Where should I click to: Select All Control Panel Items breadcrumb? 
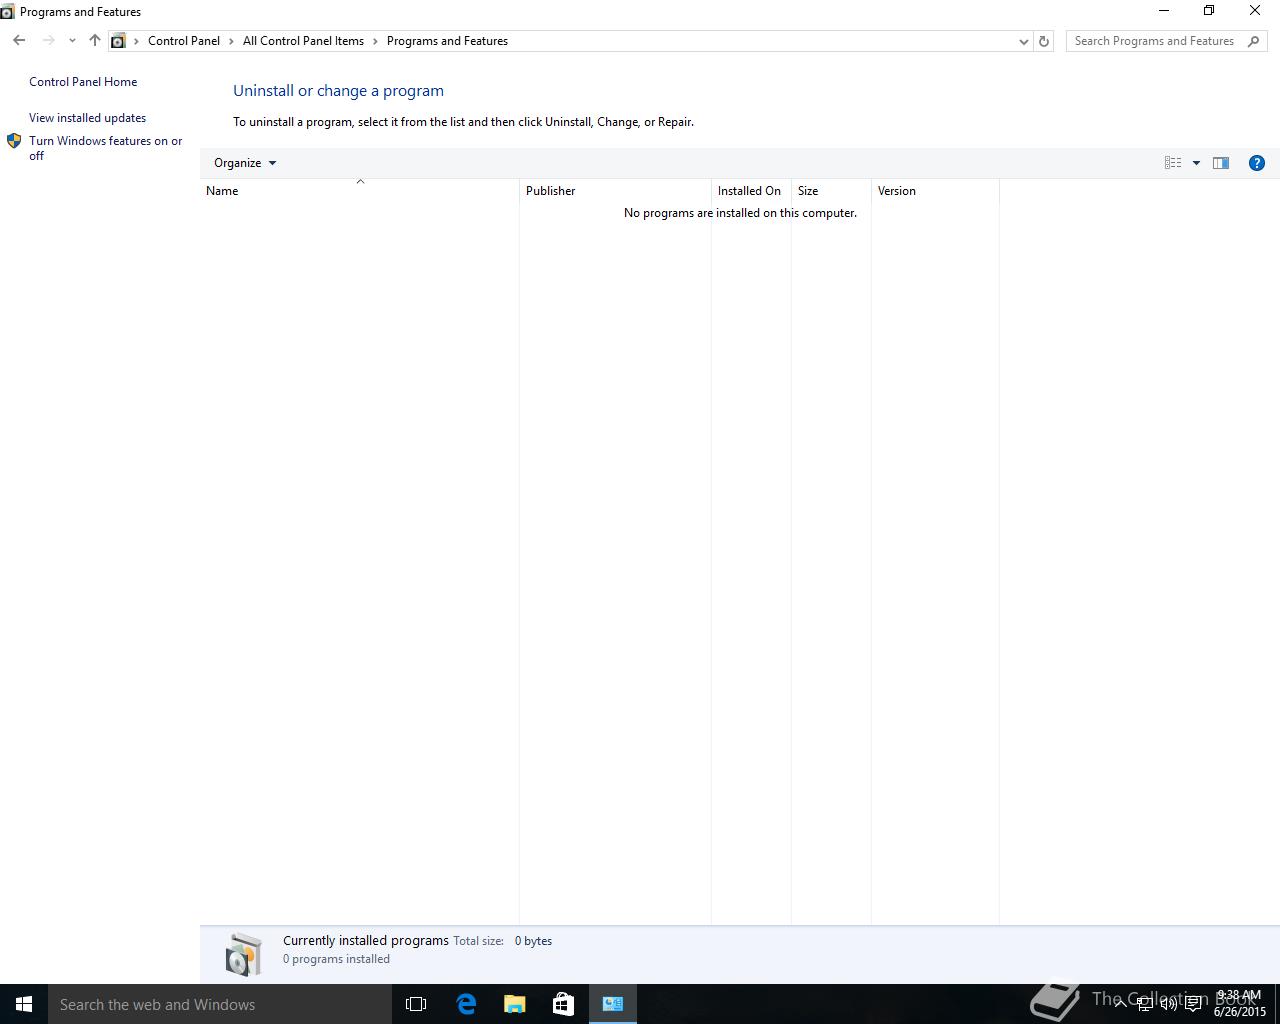click(303, 41)
